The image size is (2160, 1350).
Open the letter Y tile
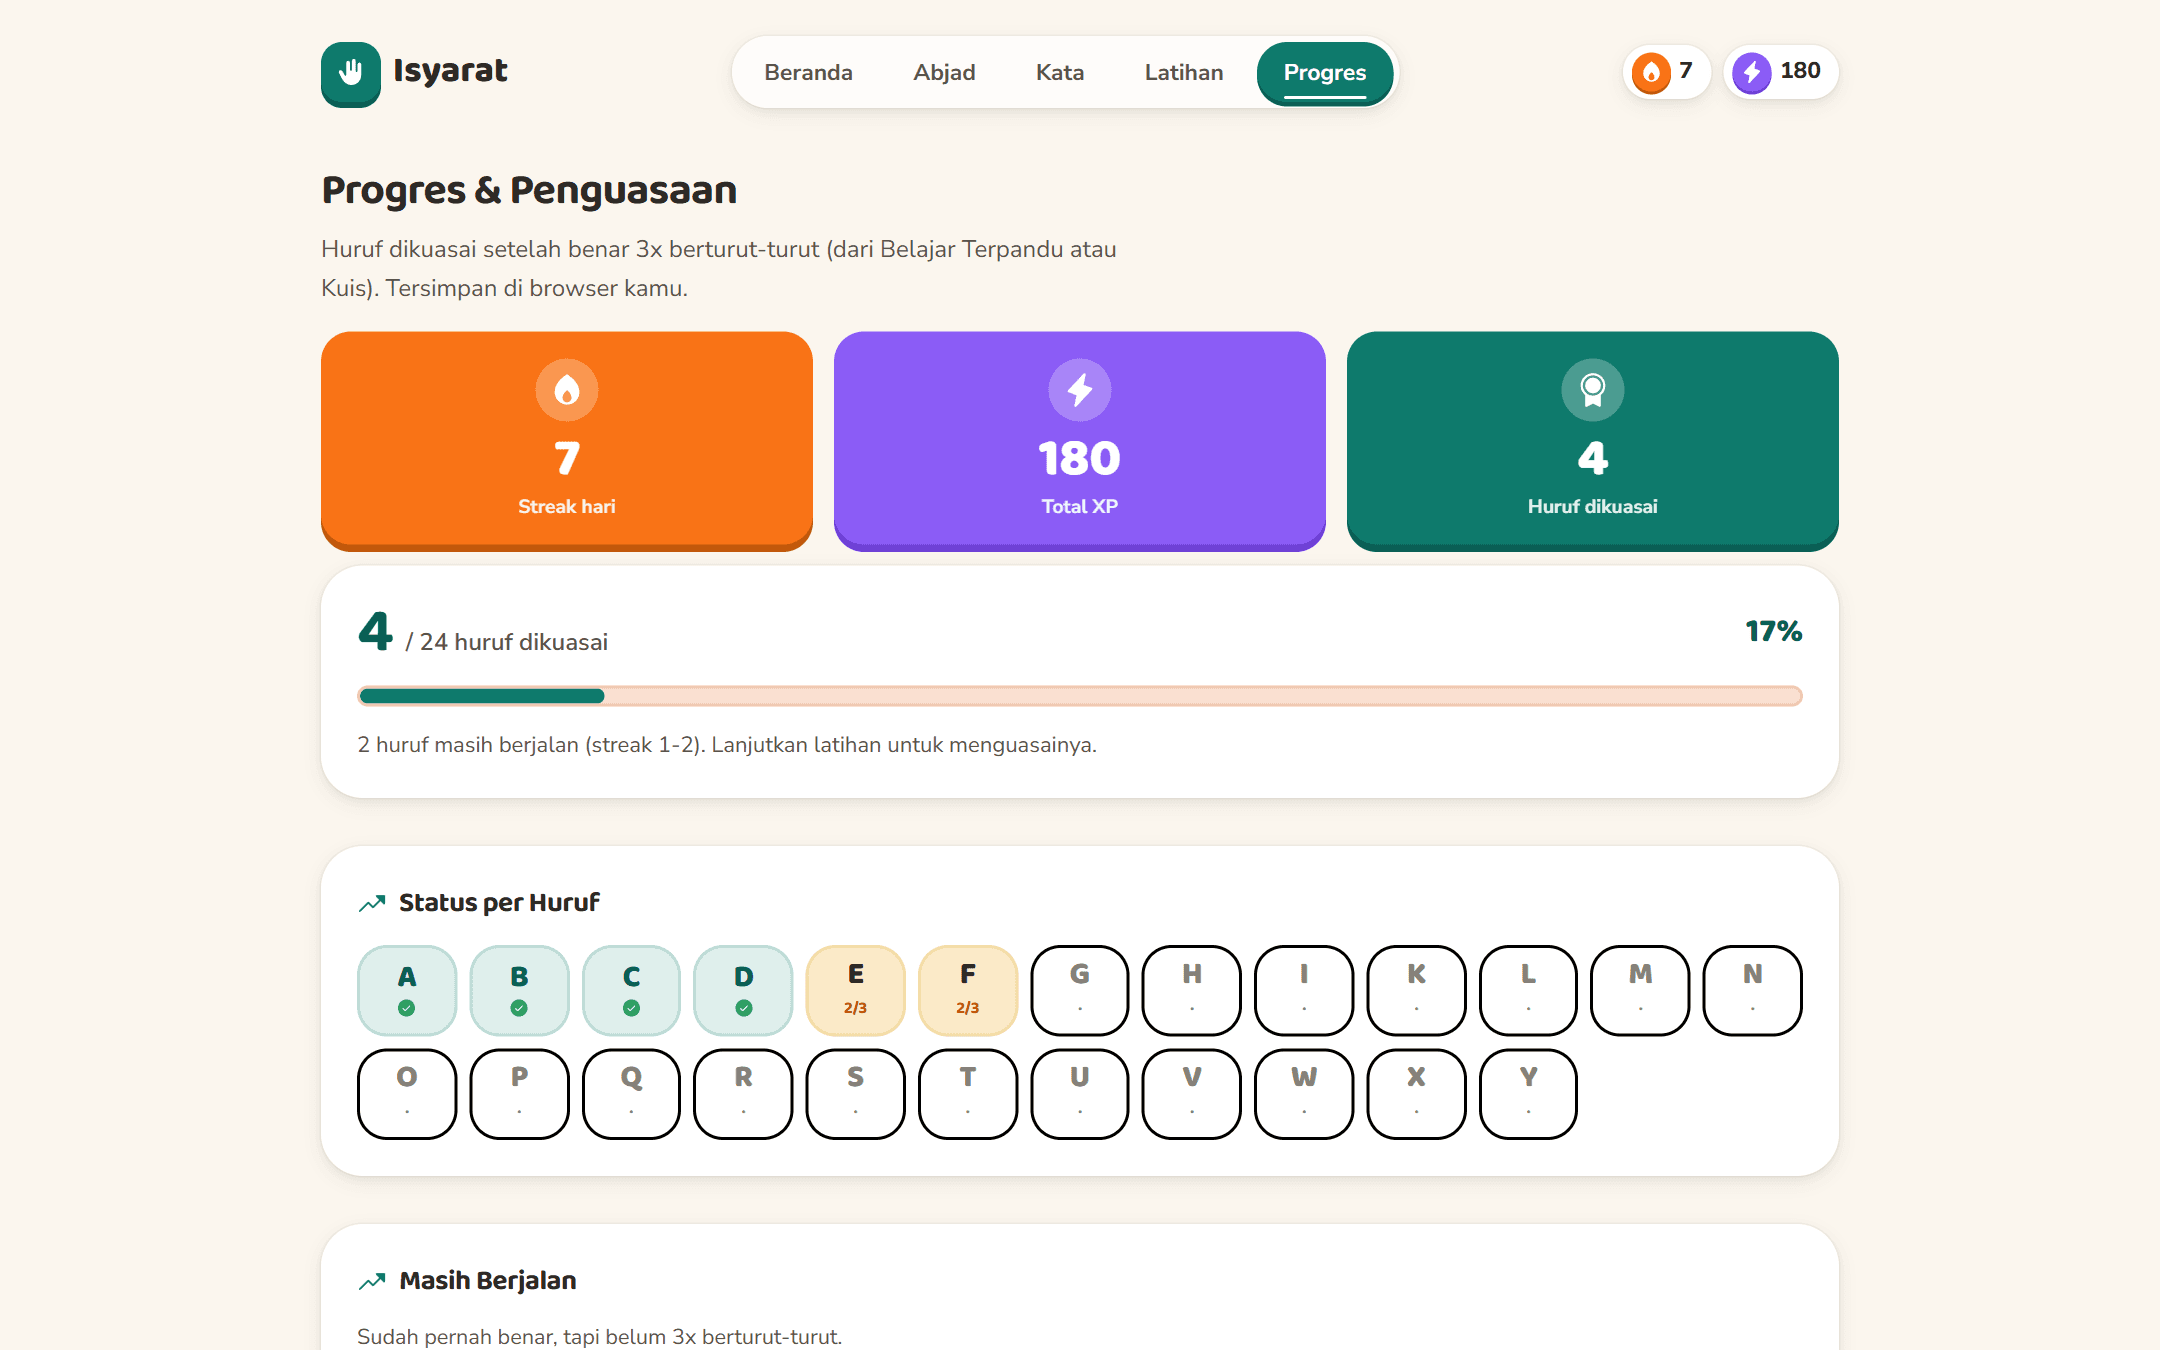1528,1093
